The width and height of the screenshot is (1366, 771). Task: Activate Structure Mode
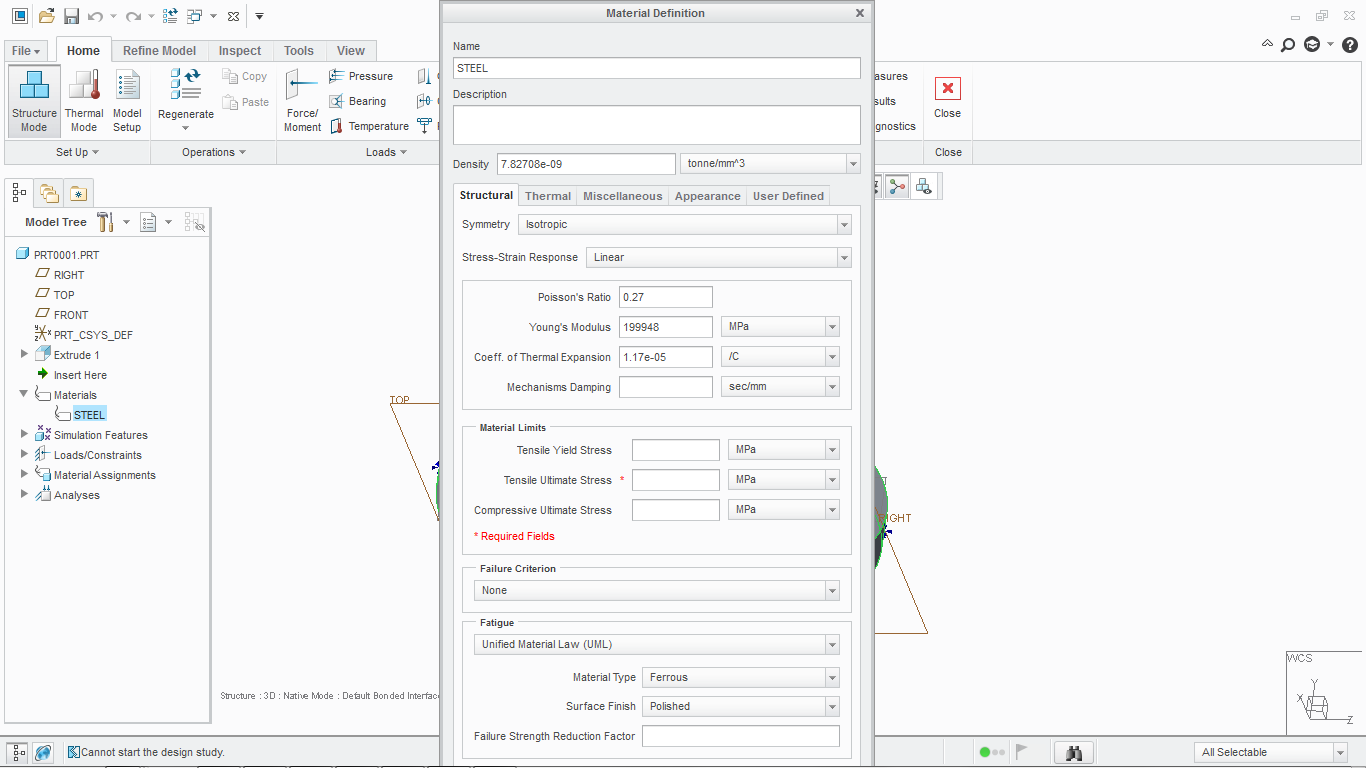pyautogui.click(x=34, y=101)
